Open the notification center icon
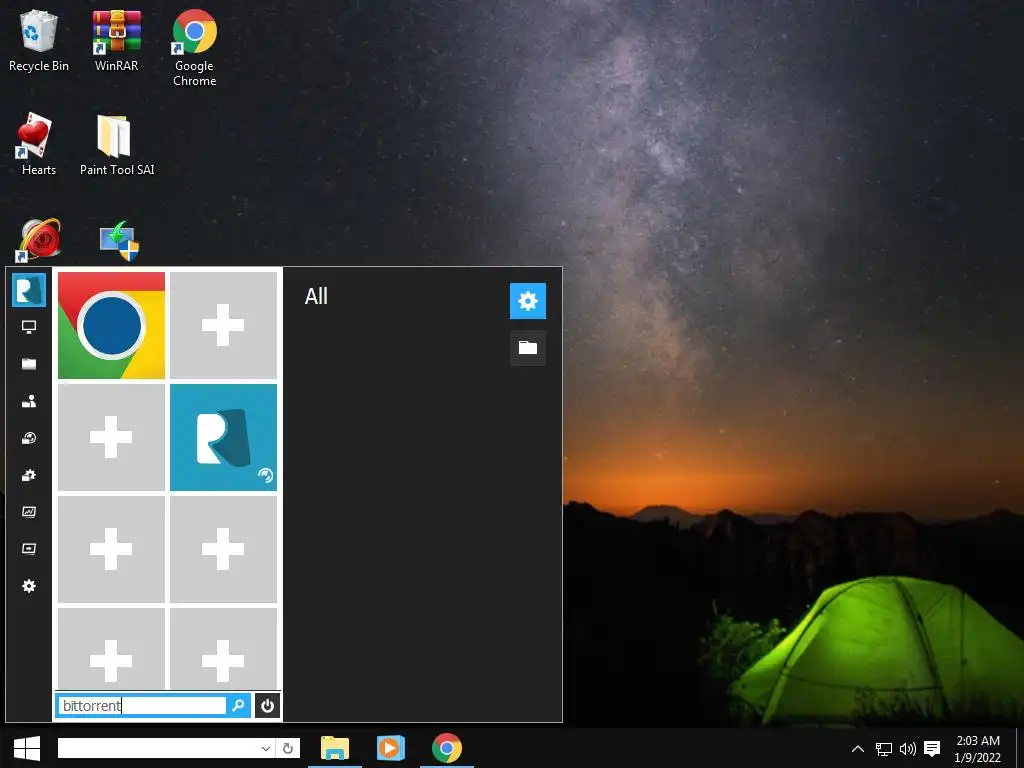Image resolution: width=1024 pixels, height=768 pixels. point(933,749)
